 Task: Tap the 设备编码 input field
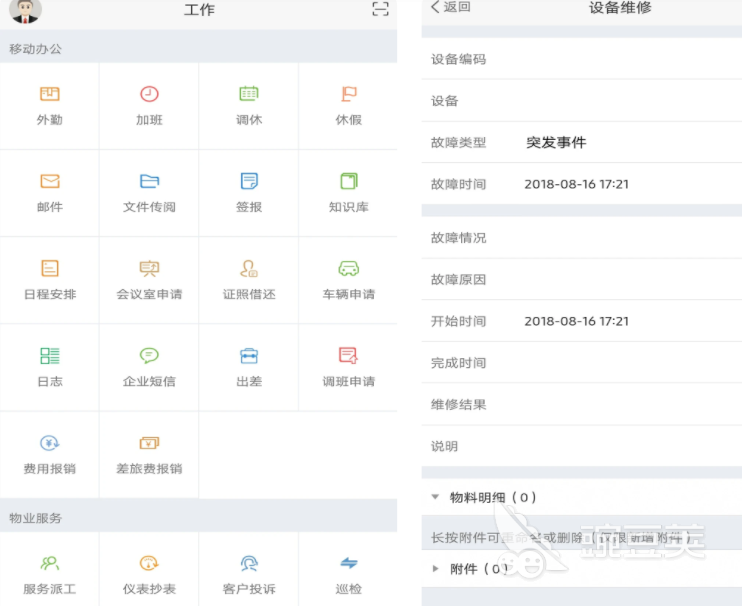620,59
